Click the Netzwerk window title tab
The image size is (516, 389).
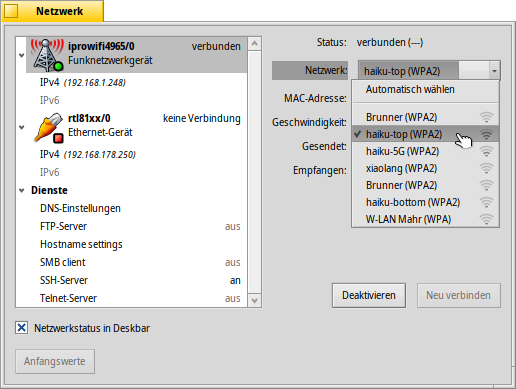(x=53, y=11)
